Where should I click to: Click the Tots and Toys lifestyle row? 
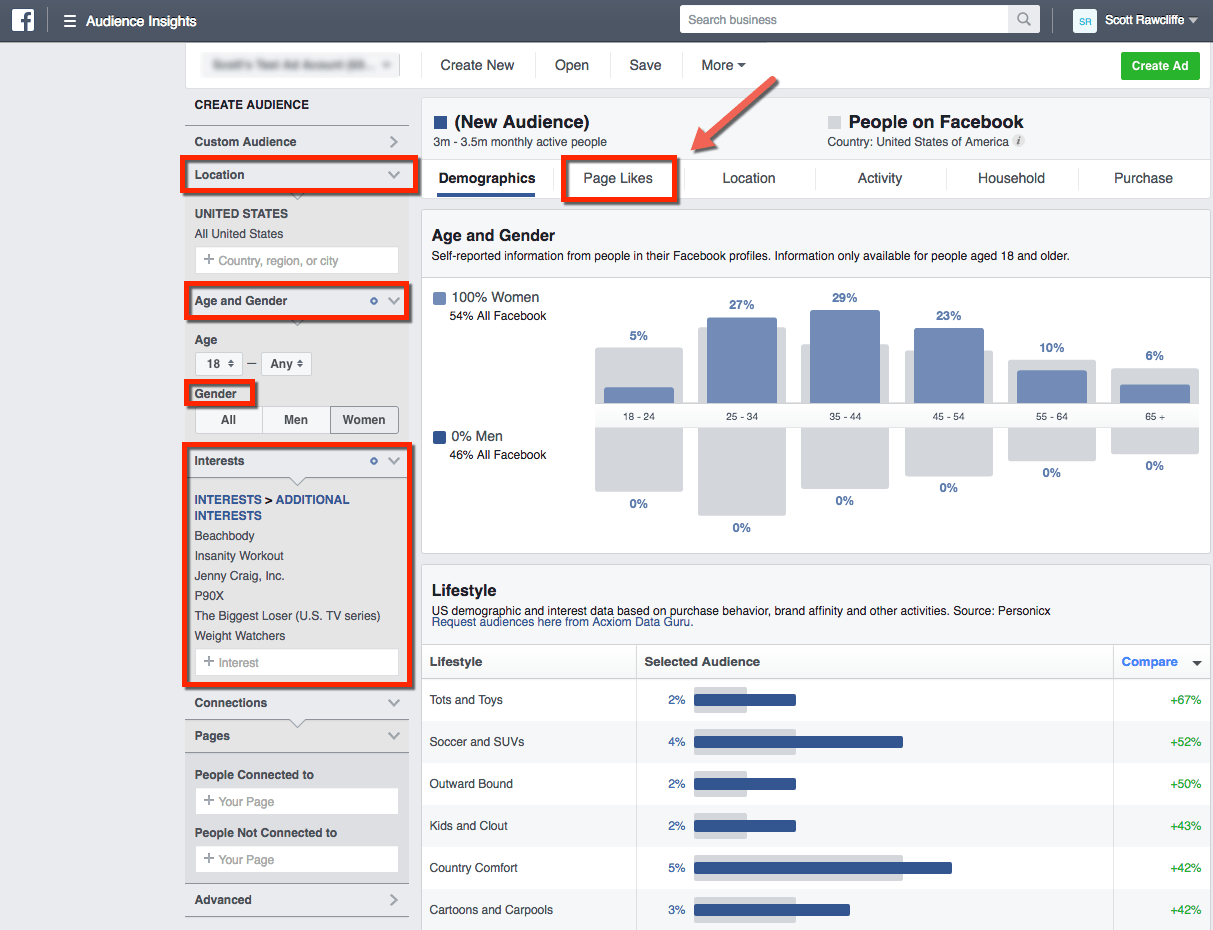pyautogui.click(x=816, y=700)
